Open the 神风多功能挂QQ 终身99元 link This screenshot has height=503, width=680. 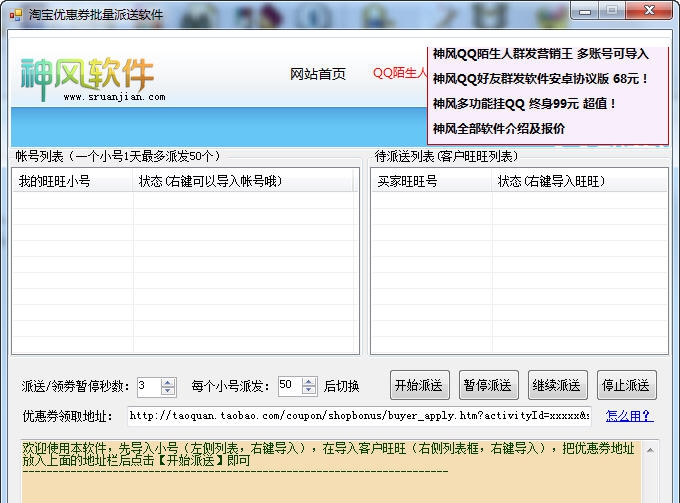point(524,104)
